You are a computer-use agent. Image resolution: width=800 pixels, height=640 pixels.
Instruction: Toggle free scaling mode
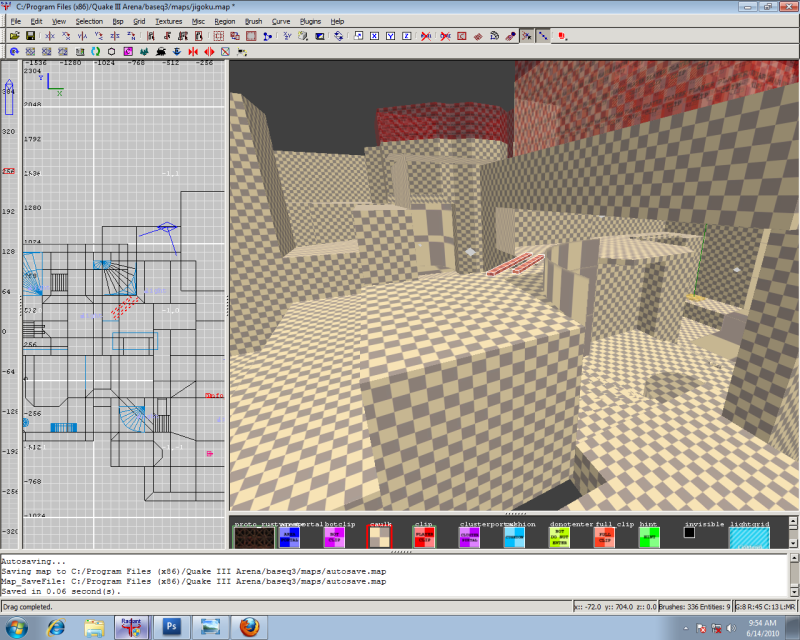358,36
